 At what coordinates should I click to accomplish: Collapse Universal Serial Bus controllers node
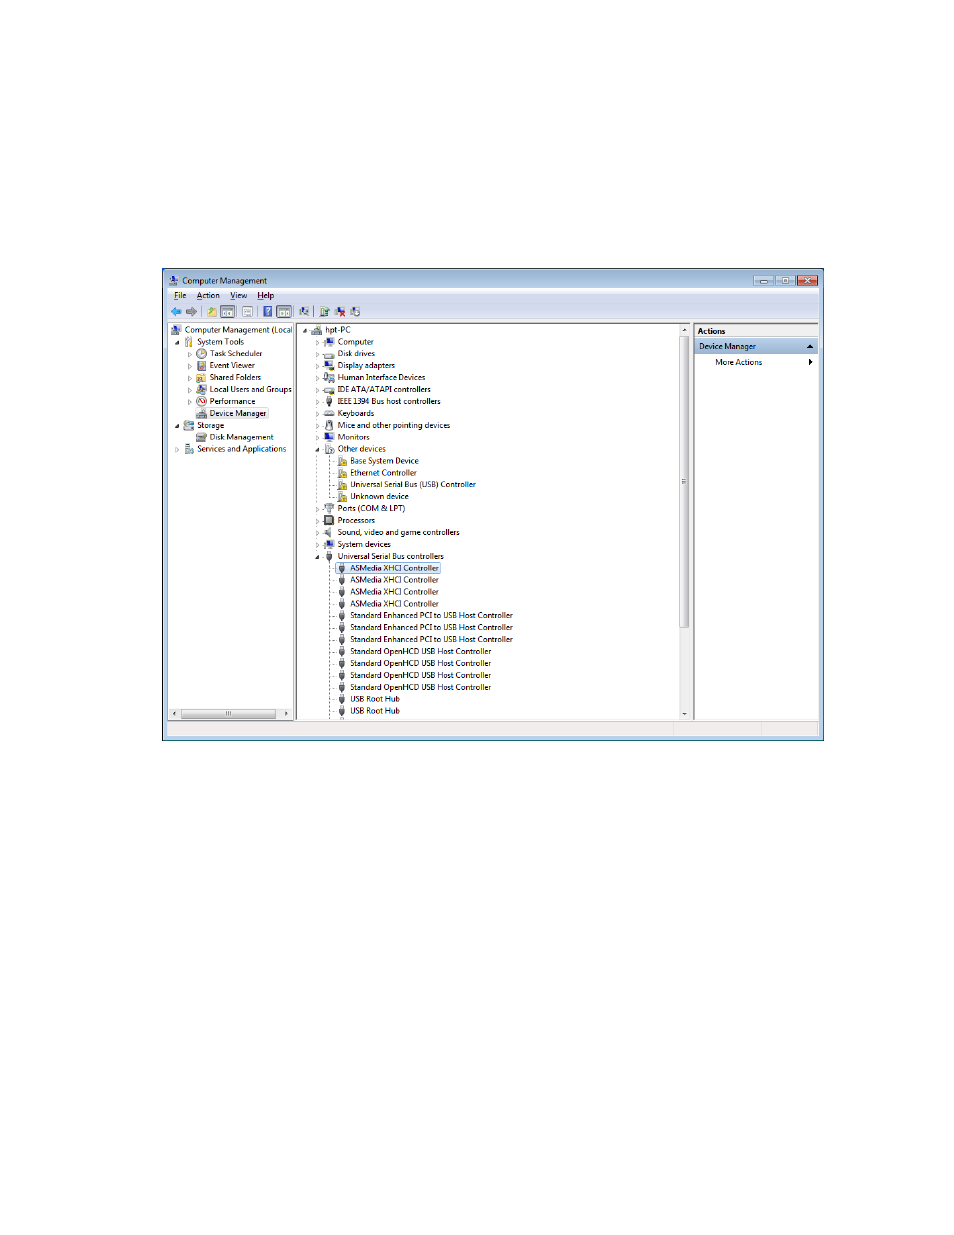point(318,557)
